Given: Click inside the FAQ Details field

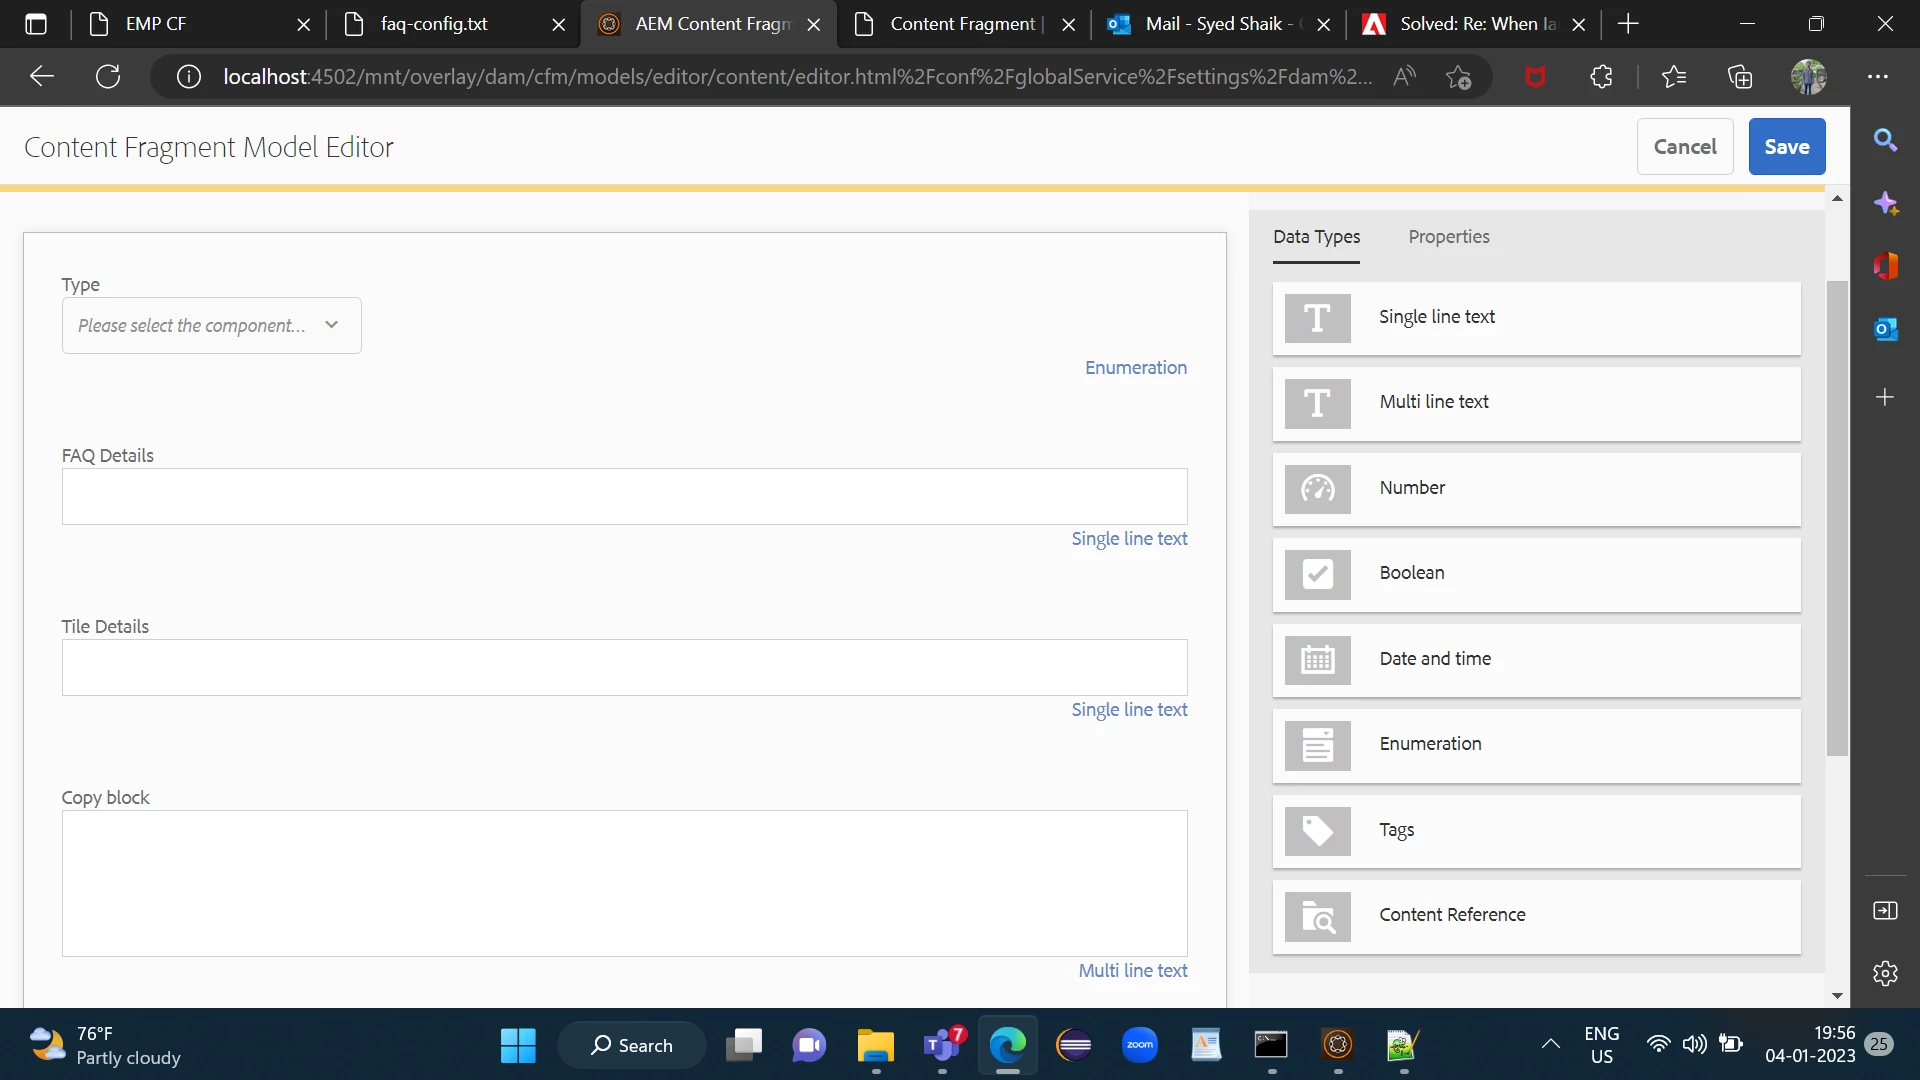Looking at the screenshot, I should 624,496.
